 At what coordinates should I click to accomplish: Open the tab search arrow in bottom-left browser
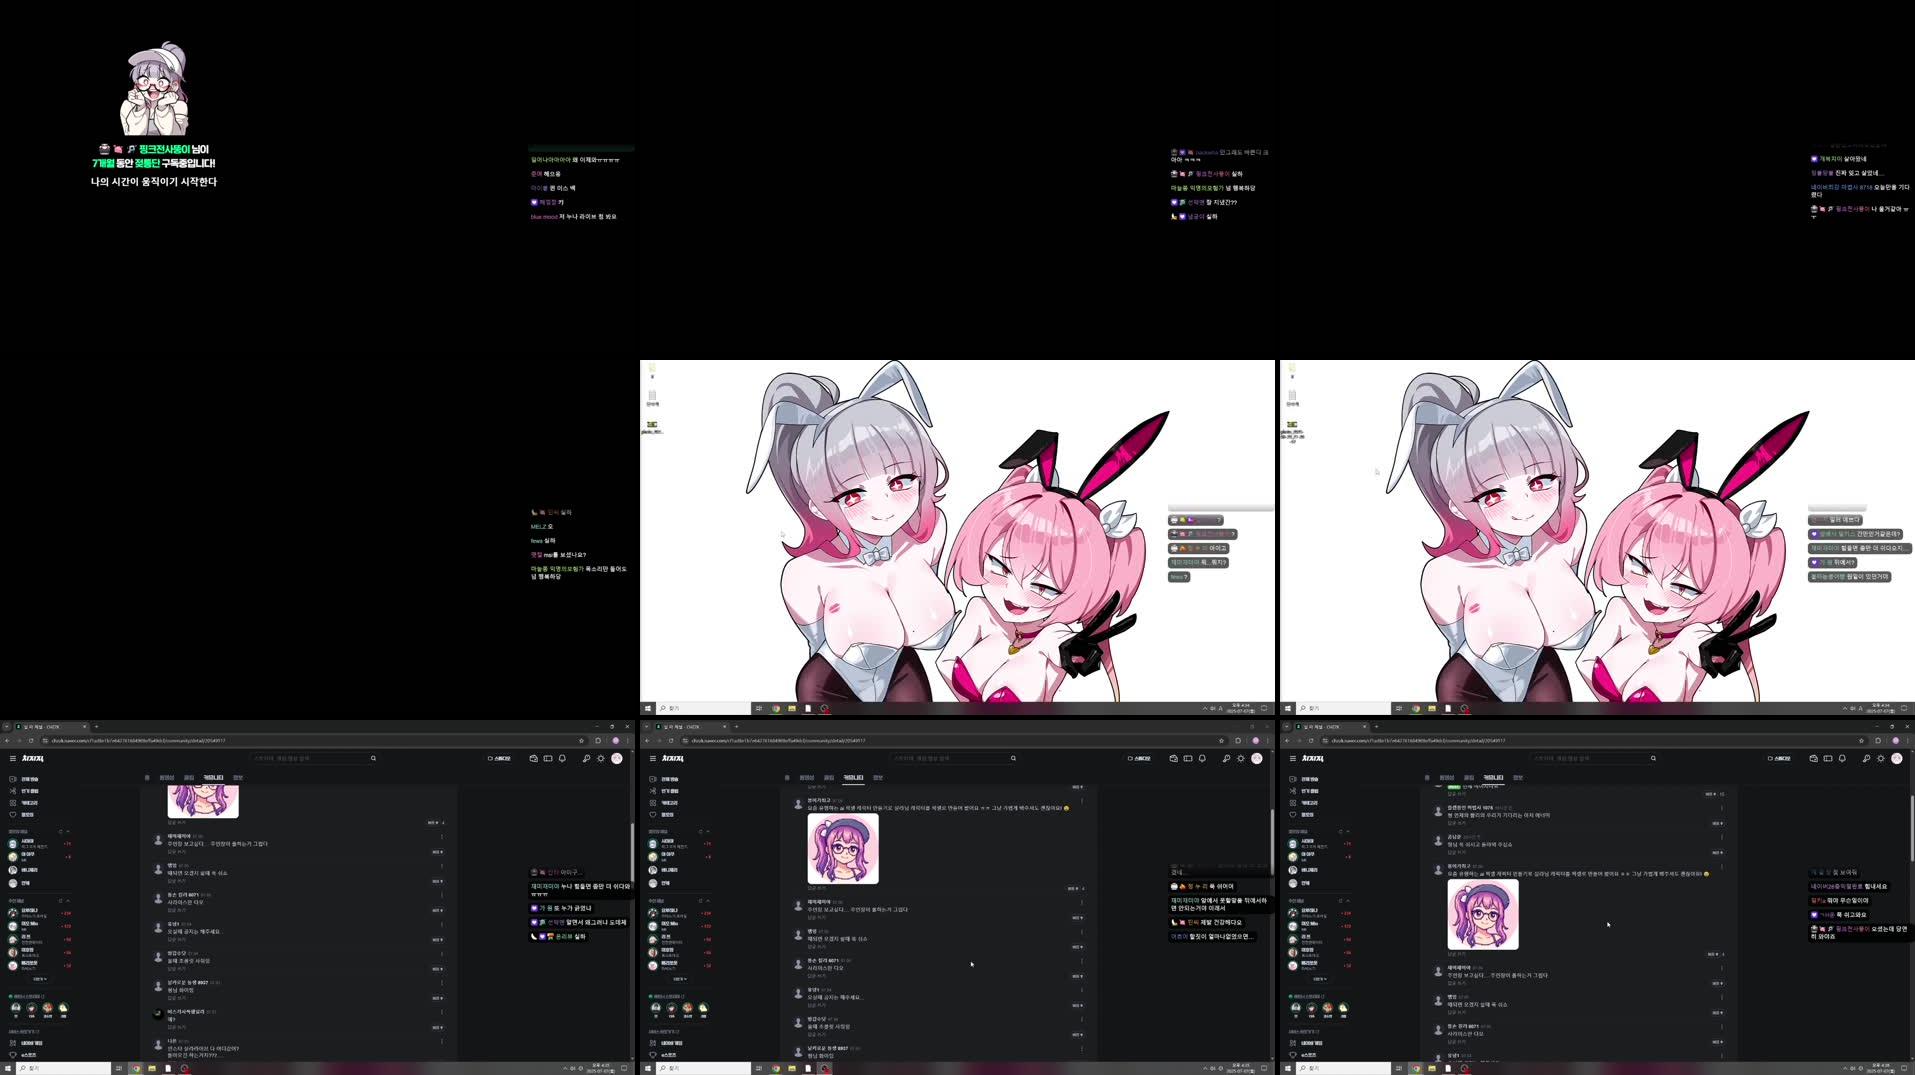(x=7, y=727)
